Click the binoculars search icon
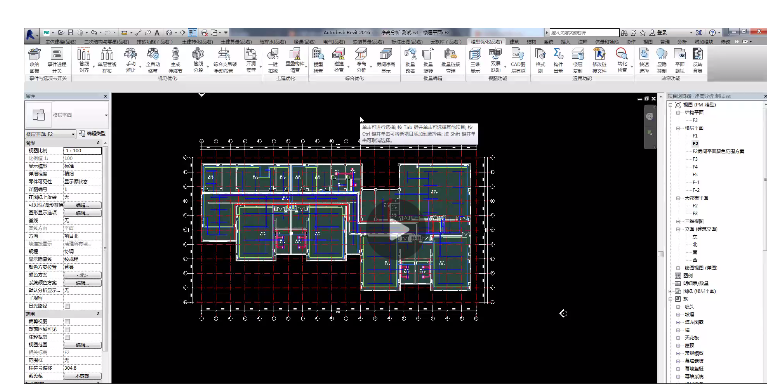This screenshot has width=767, height=384. tap(624, 33)
